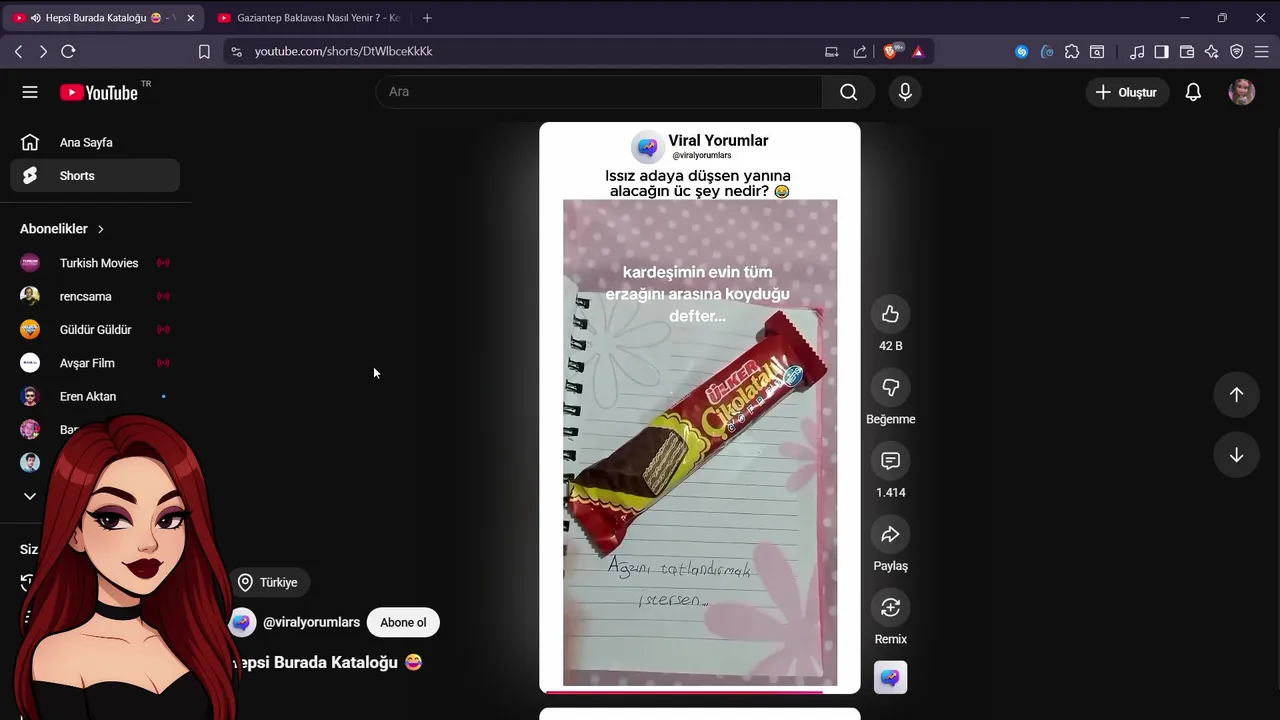1280x720 pixels.
Task: Open the YouTube hamburger guide menu
Action: click(30, 92)
